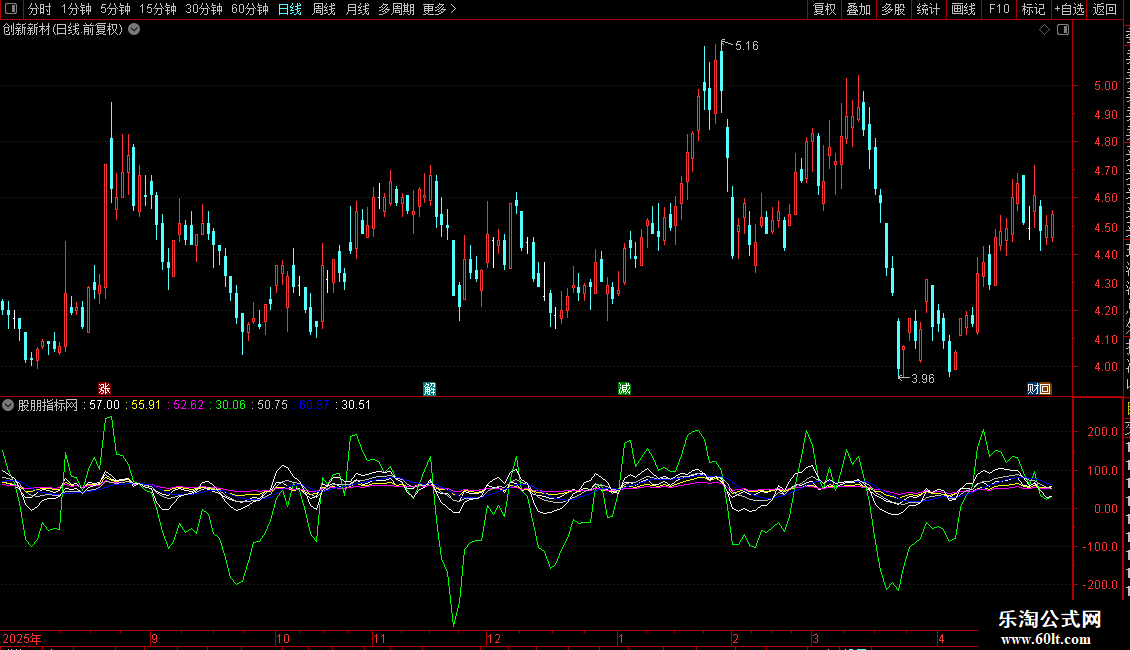
Task: Switch to 月线 monthly chart
Action: (x=357, y=9)
